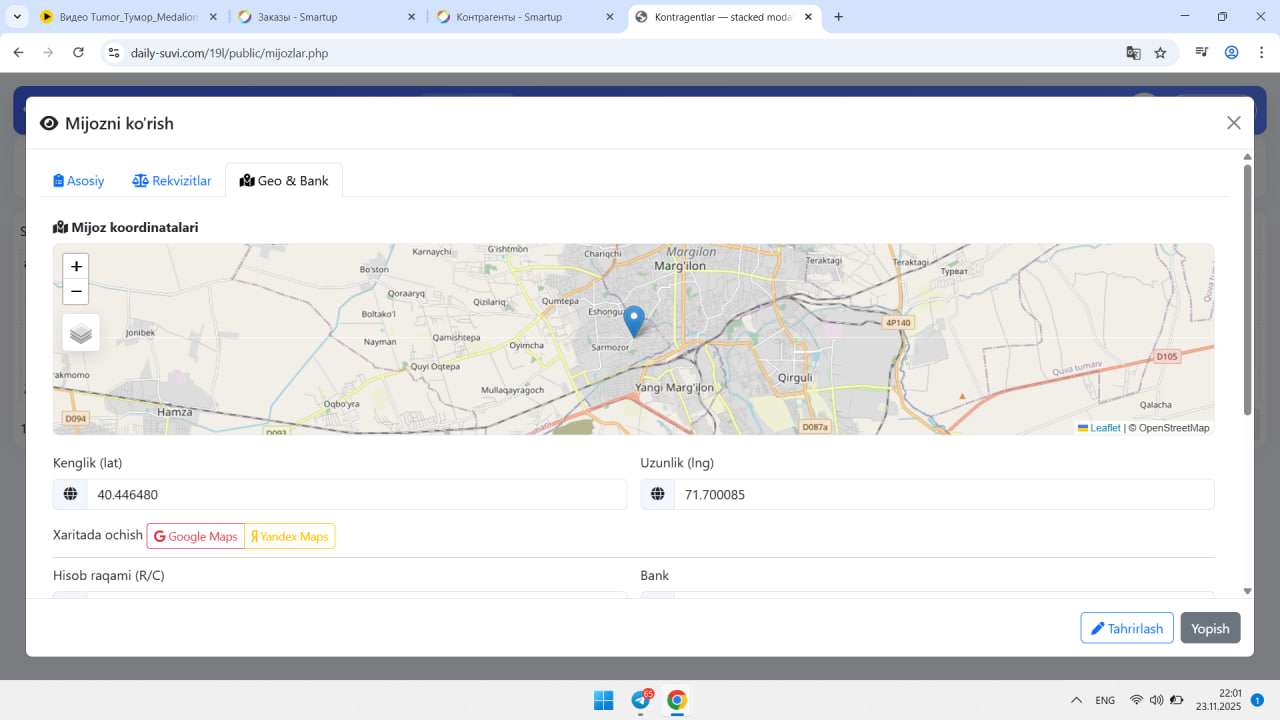Click the blue location marker pin
The image size is (1280, 720).
(x=633, y=320)
